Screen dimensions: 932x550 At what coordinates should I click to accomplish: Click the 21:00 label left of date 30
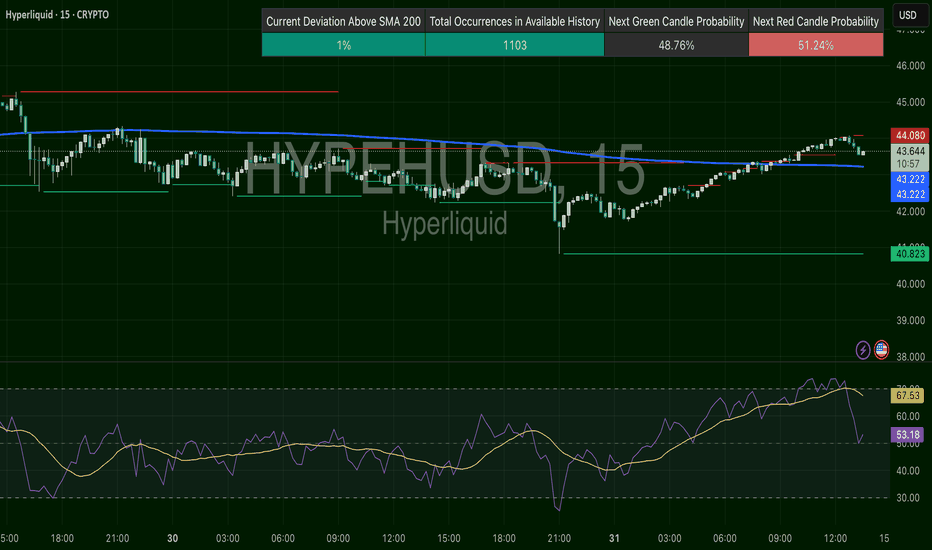(x=117, y=538)
